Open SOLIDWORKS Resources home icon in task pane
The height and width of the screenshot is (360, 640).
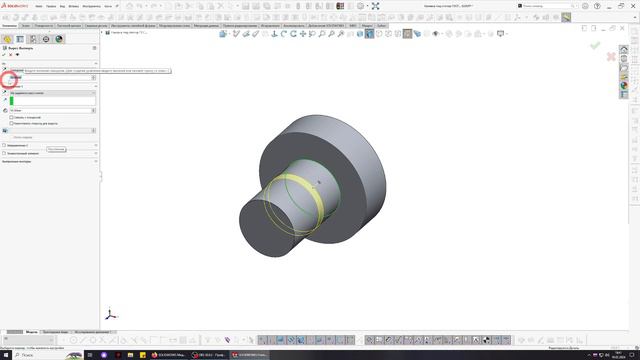624,50
